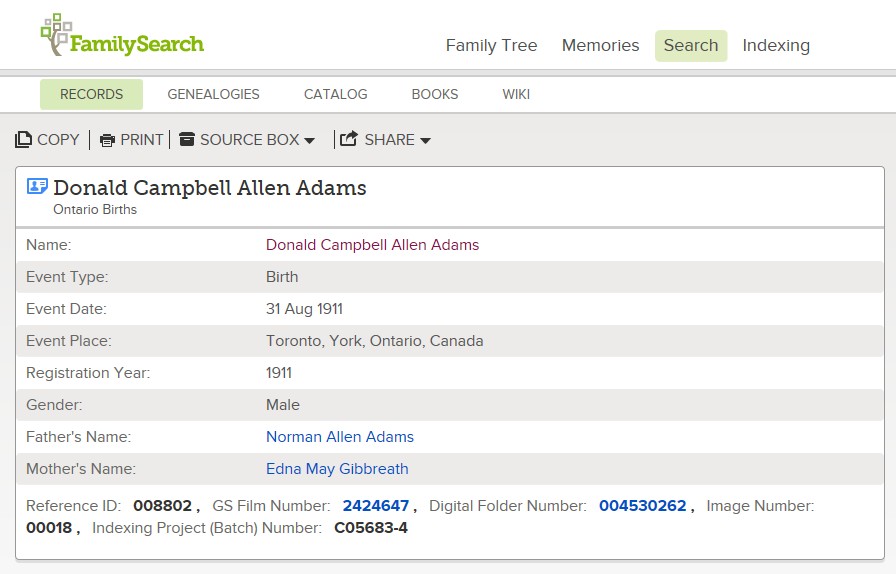
Task: Open the Edna May Gibbreath link
Action: (337, 469)
